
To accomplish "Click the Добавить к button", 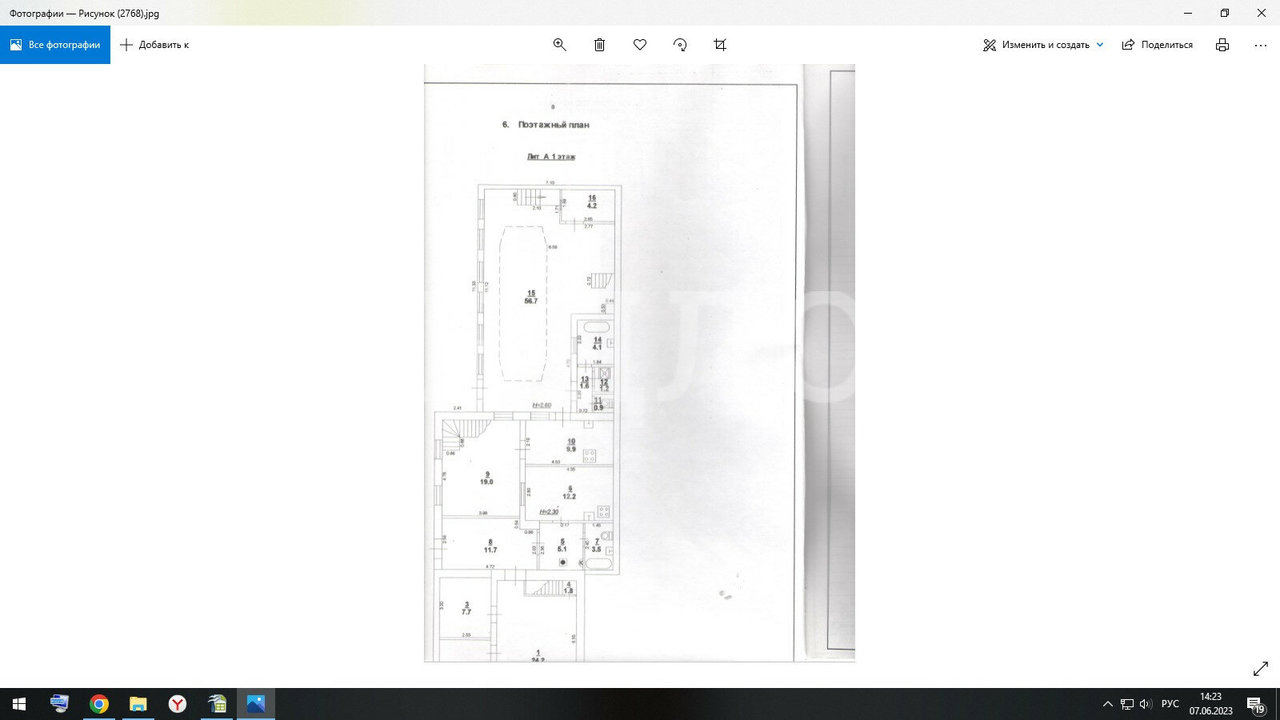I will (155, 45).
